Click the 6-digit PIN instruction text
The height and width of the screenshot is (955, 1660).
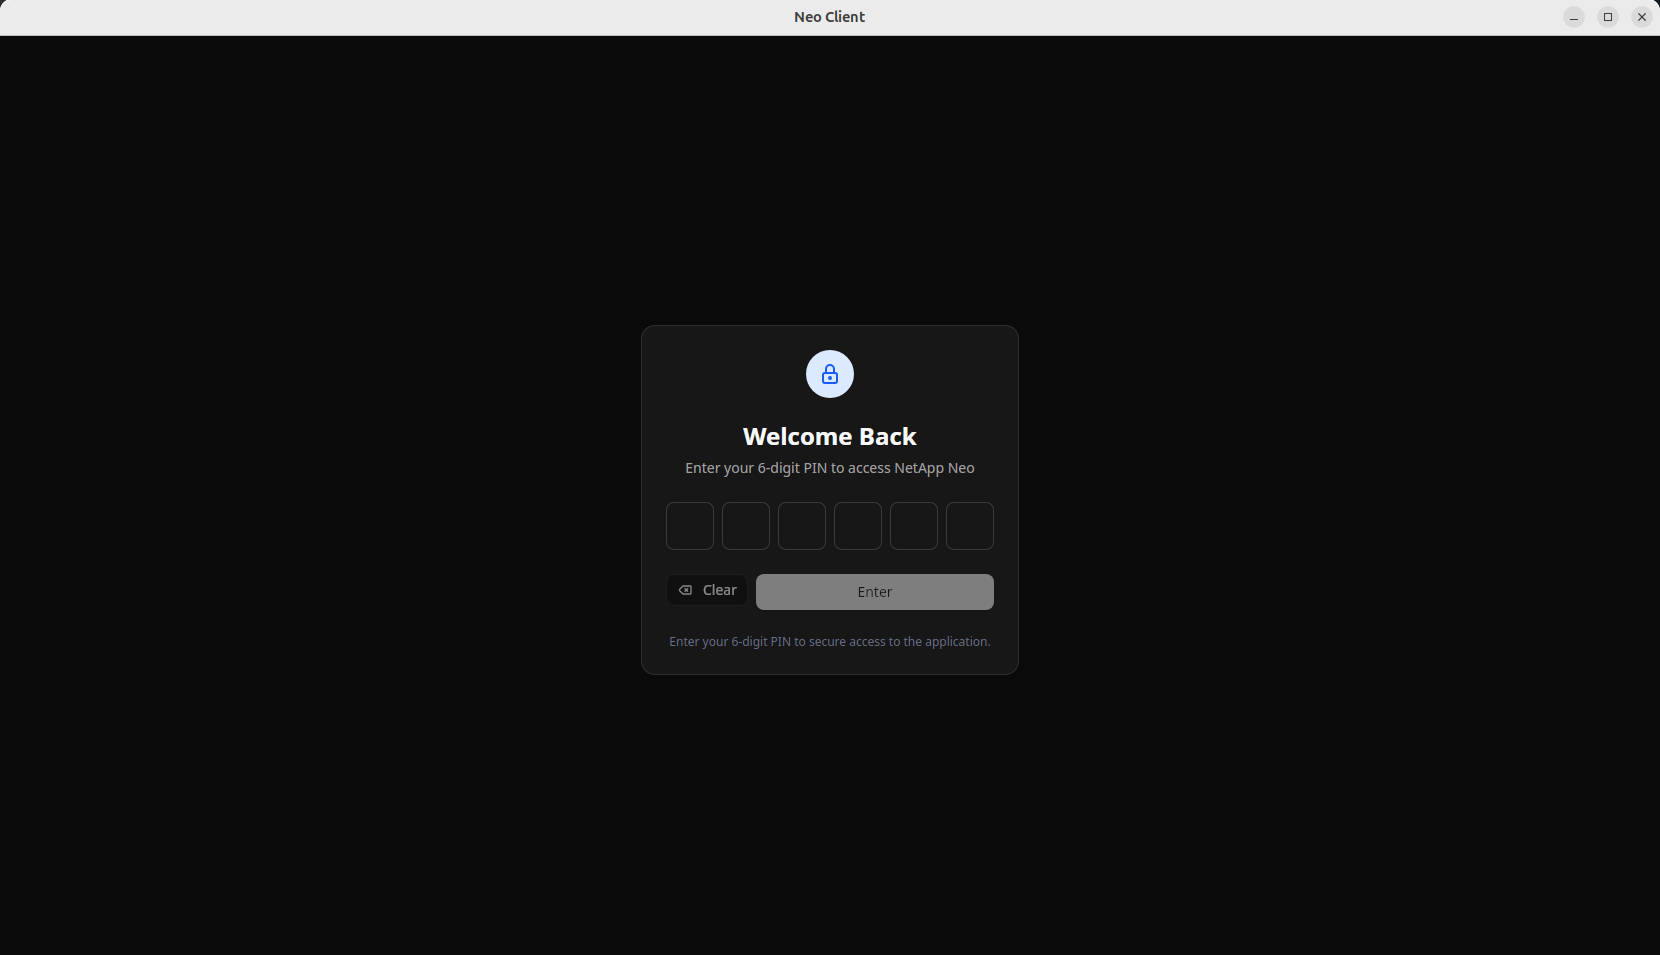point(829,467)
